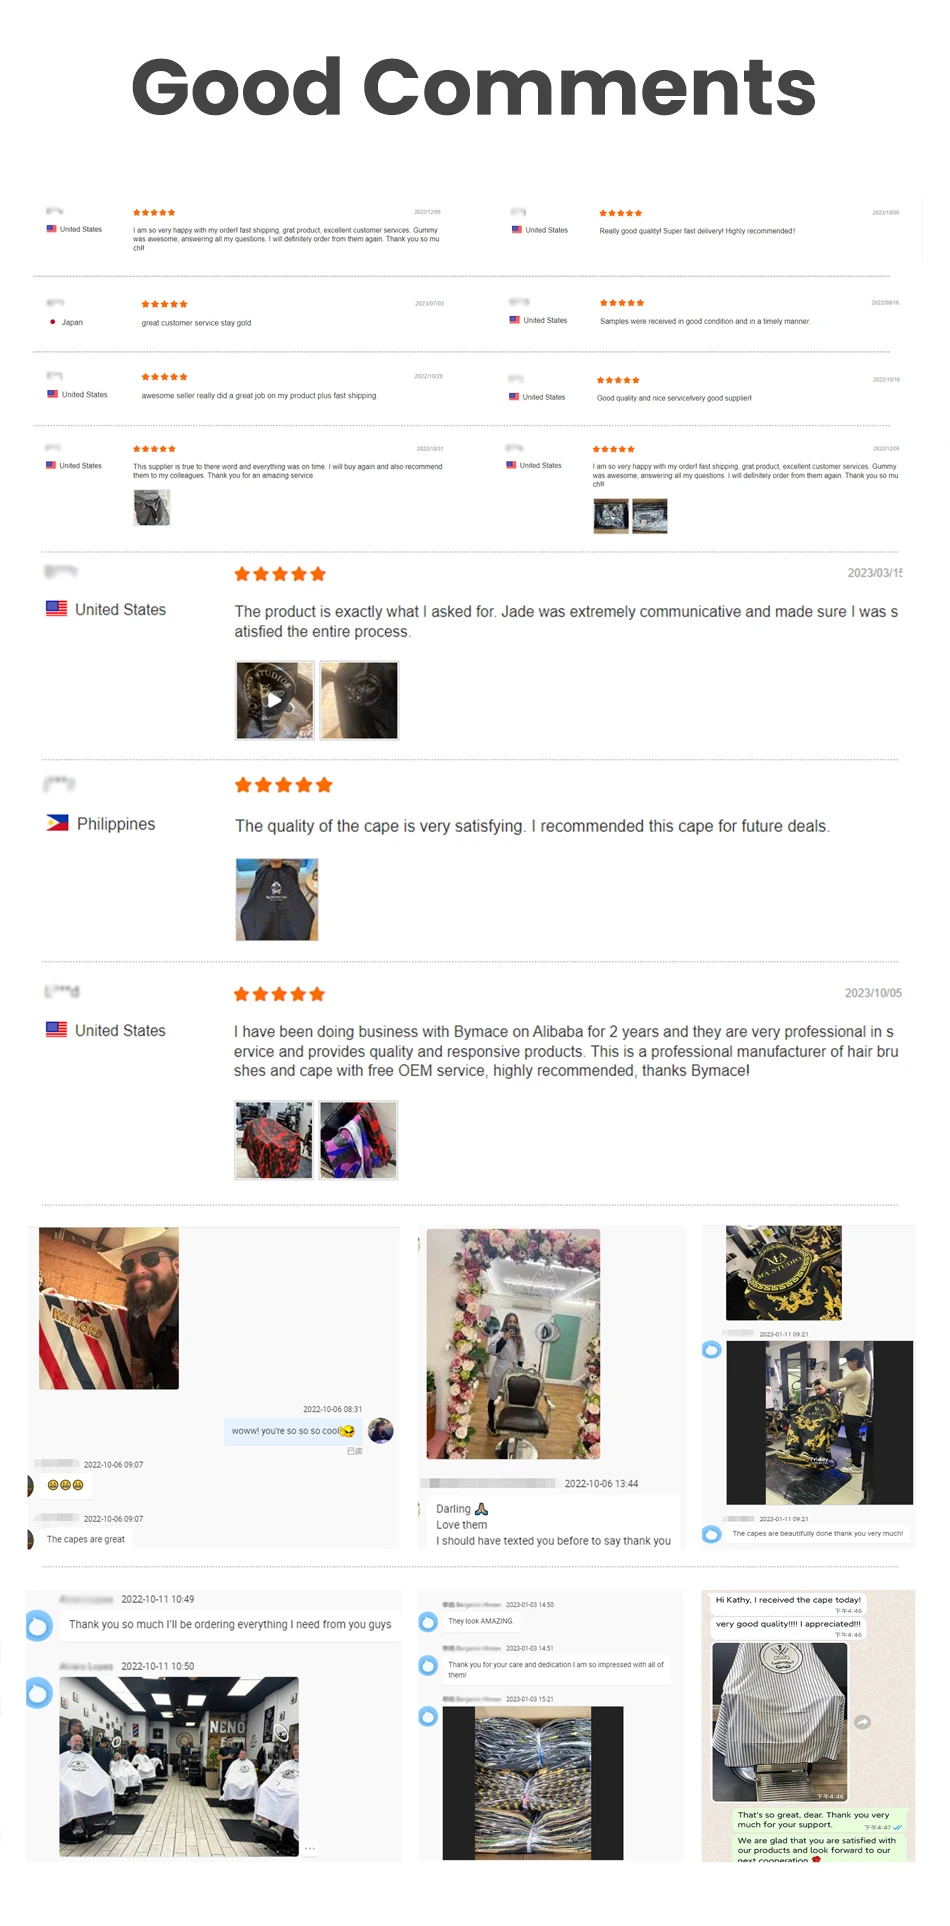
Task: Open the floral mirror salon chair photo
Action: click(x=513, y=1344)
